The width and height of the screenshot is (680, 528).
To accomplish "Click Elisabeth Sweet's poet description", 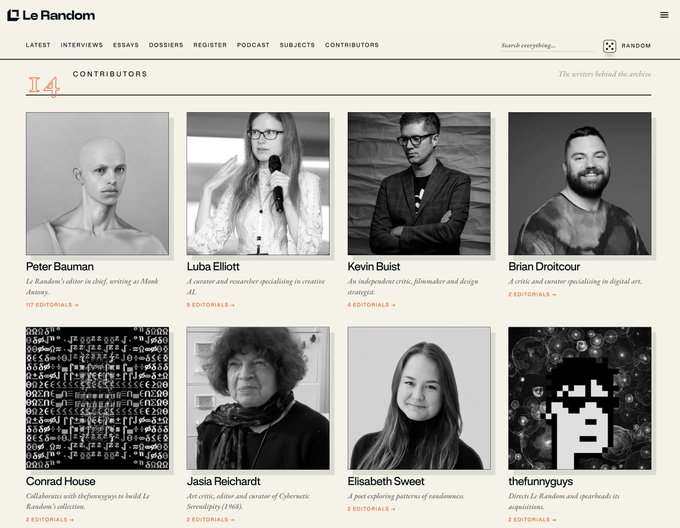I will 406,496.
